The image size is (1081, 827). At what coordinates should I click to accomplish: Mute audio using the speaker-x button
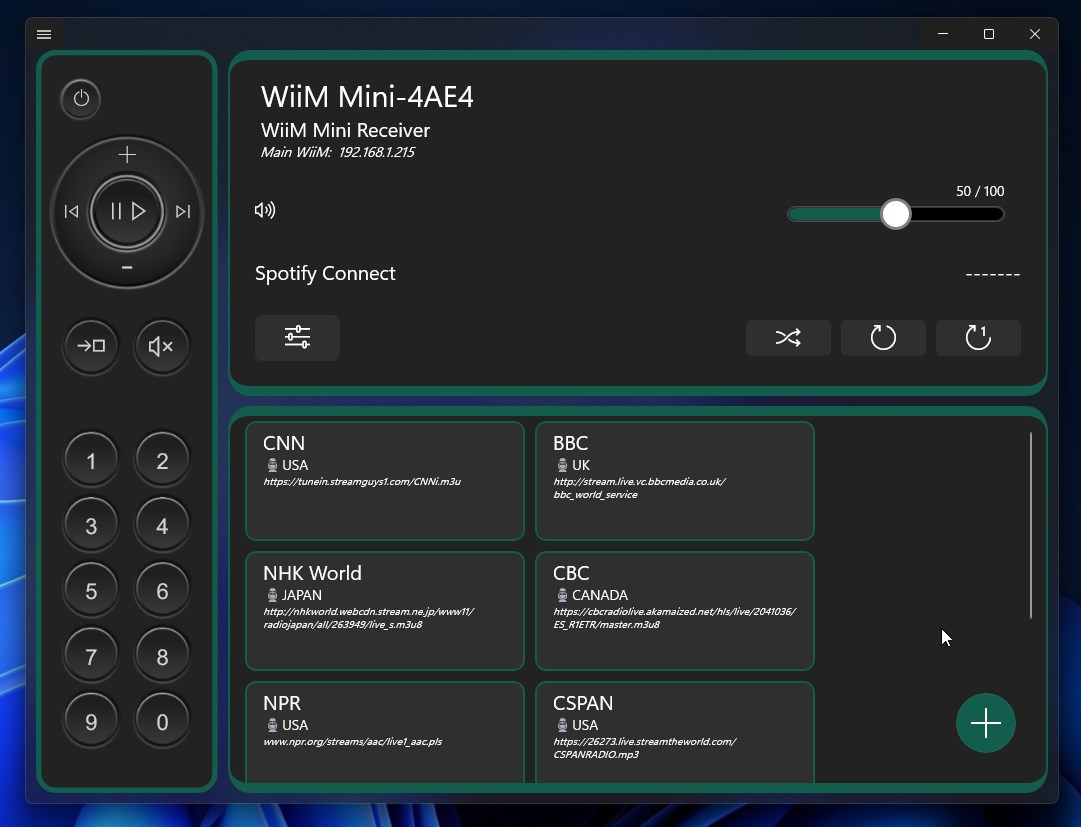(x=161, y=346)
